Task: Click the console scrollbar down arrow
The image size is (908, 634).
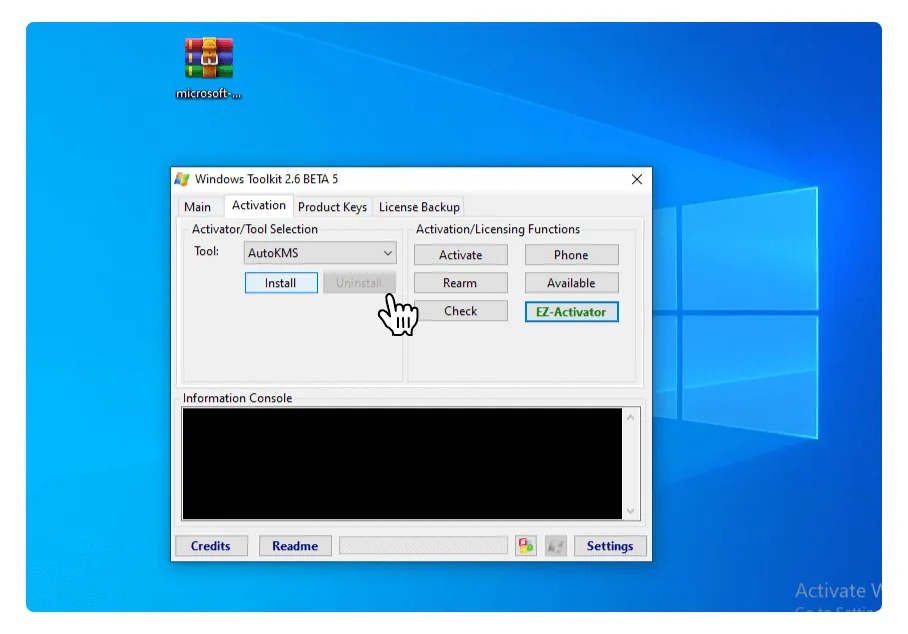Action: (631, 511)
